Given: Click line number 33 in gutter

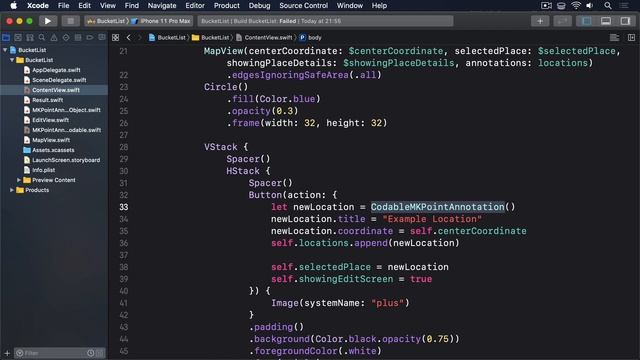Looking at the screenshot, I should (x=124, y=207).
